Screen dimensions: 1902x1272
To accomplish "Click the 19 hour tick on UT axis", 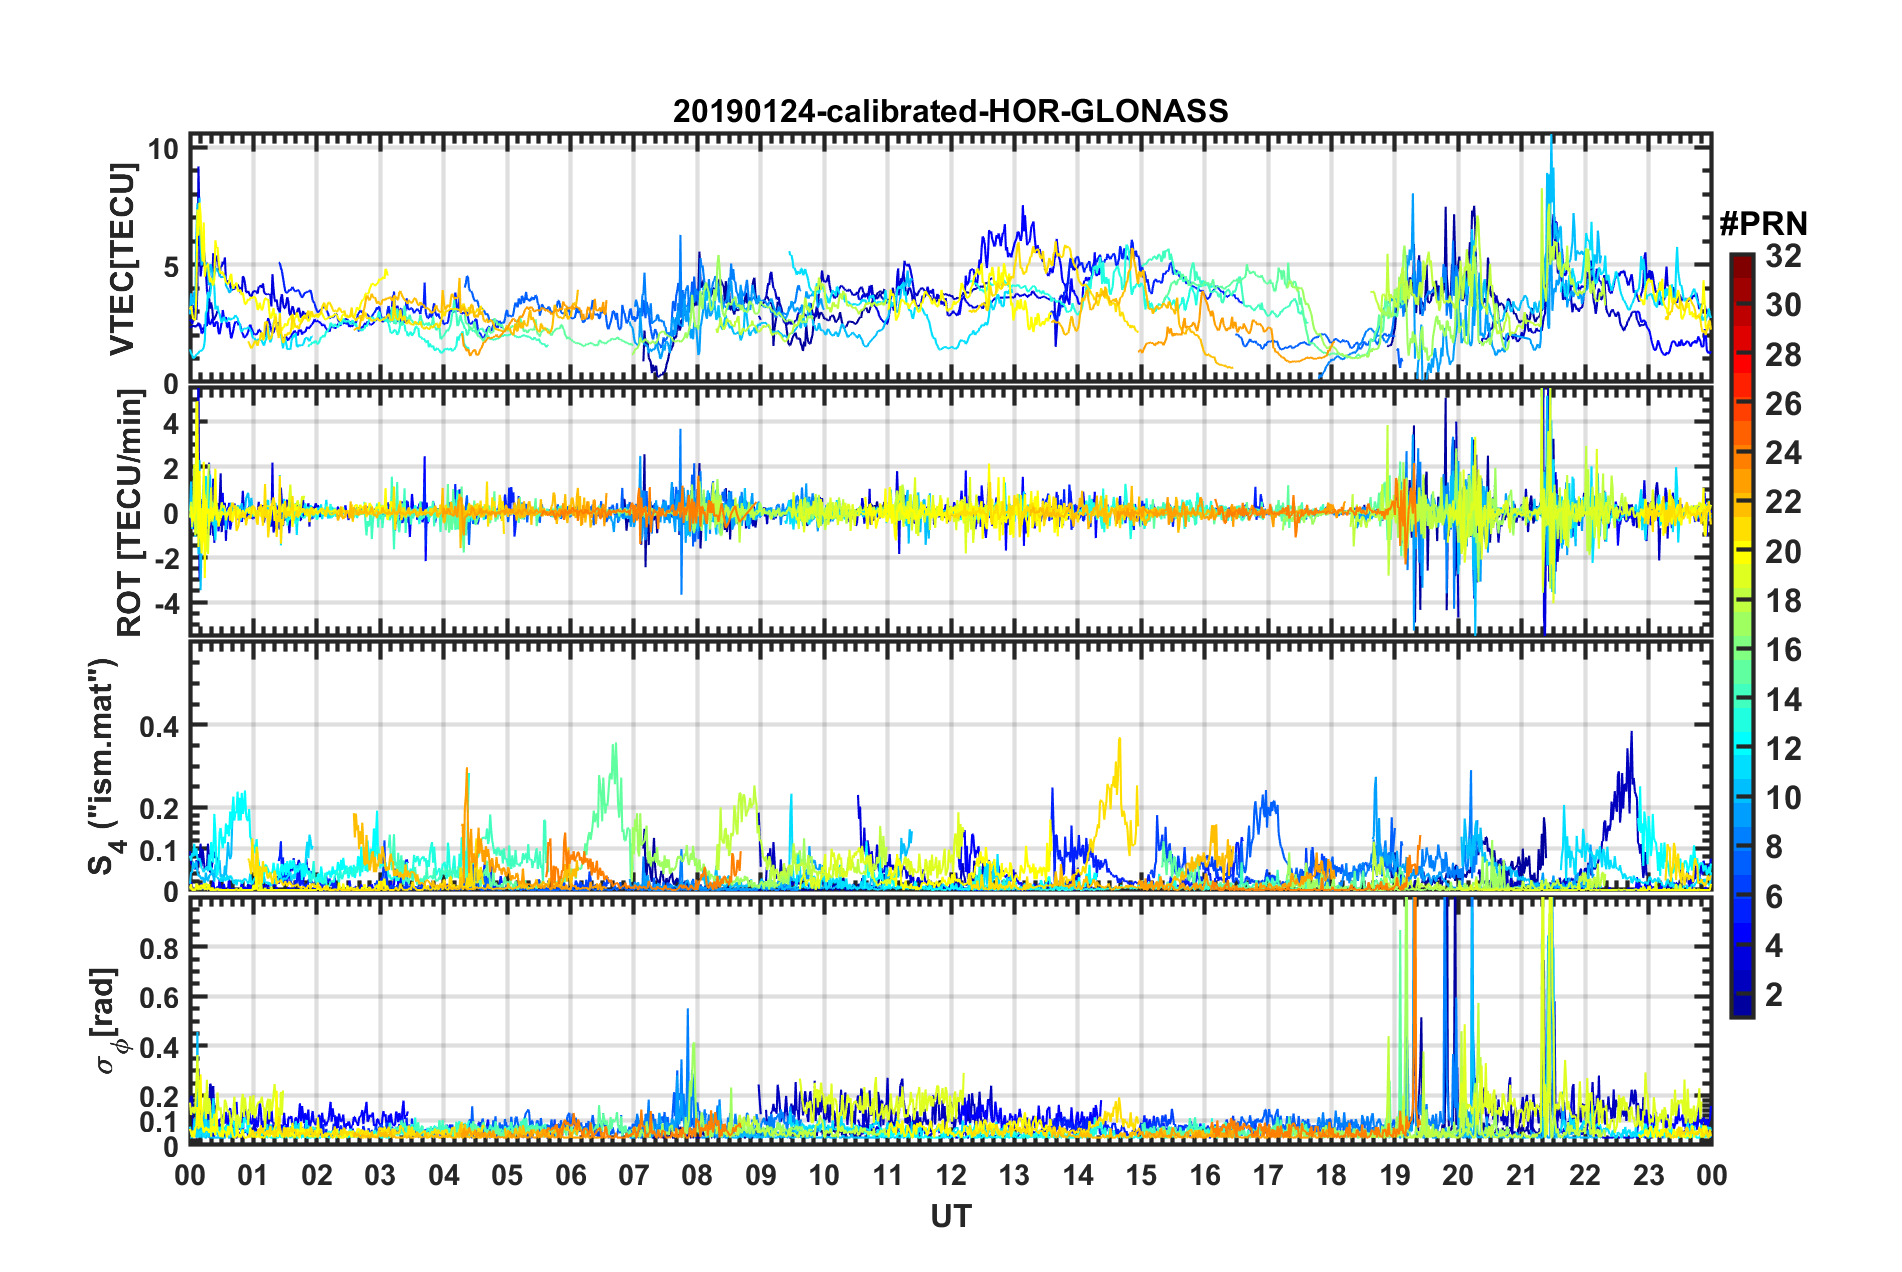I will coord(1395,1175).
